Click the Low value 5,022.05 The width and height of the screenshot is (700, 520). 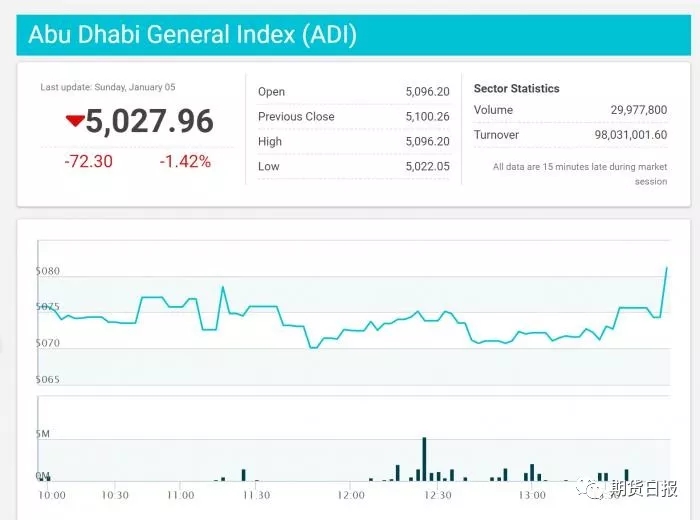click(x=427, y=167)
